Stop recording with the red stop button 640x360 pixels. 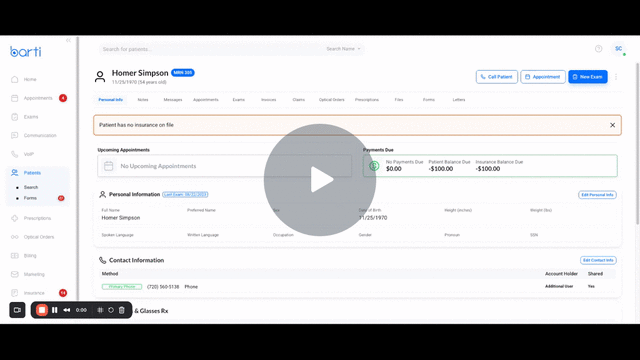point(42,310)
